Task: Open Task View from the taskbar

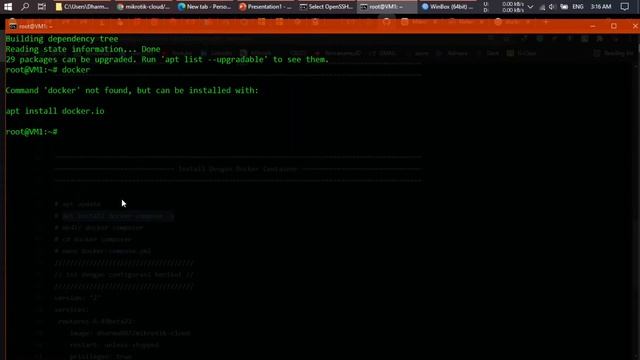Action: point(42,7)
